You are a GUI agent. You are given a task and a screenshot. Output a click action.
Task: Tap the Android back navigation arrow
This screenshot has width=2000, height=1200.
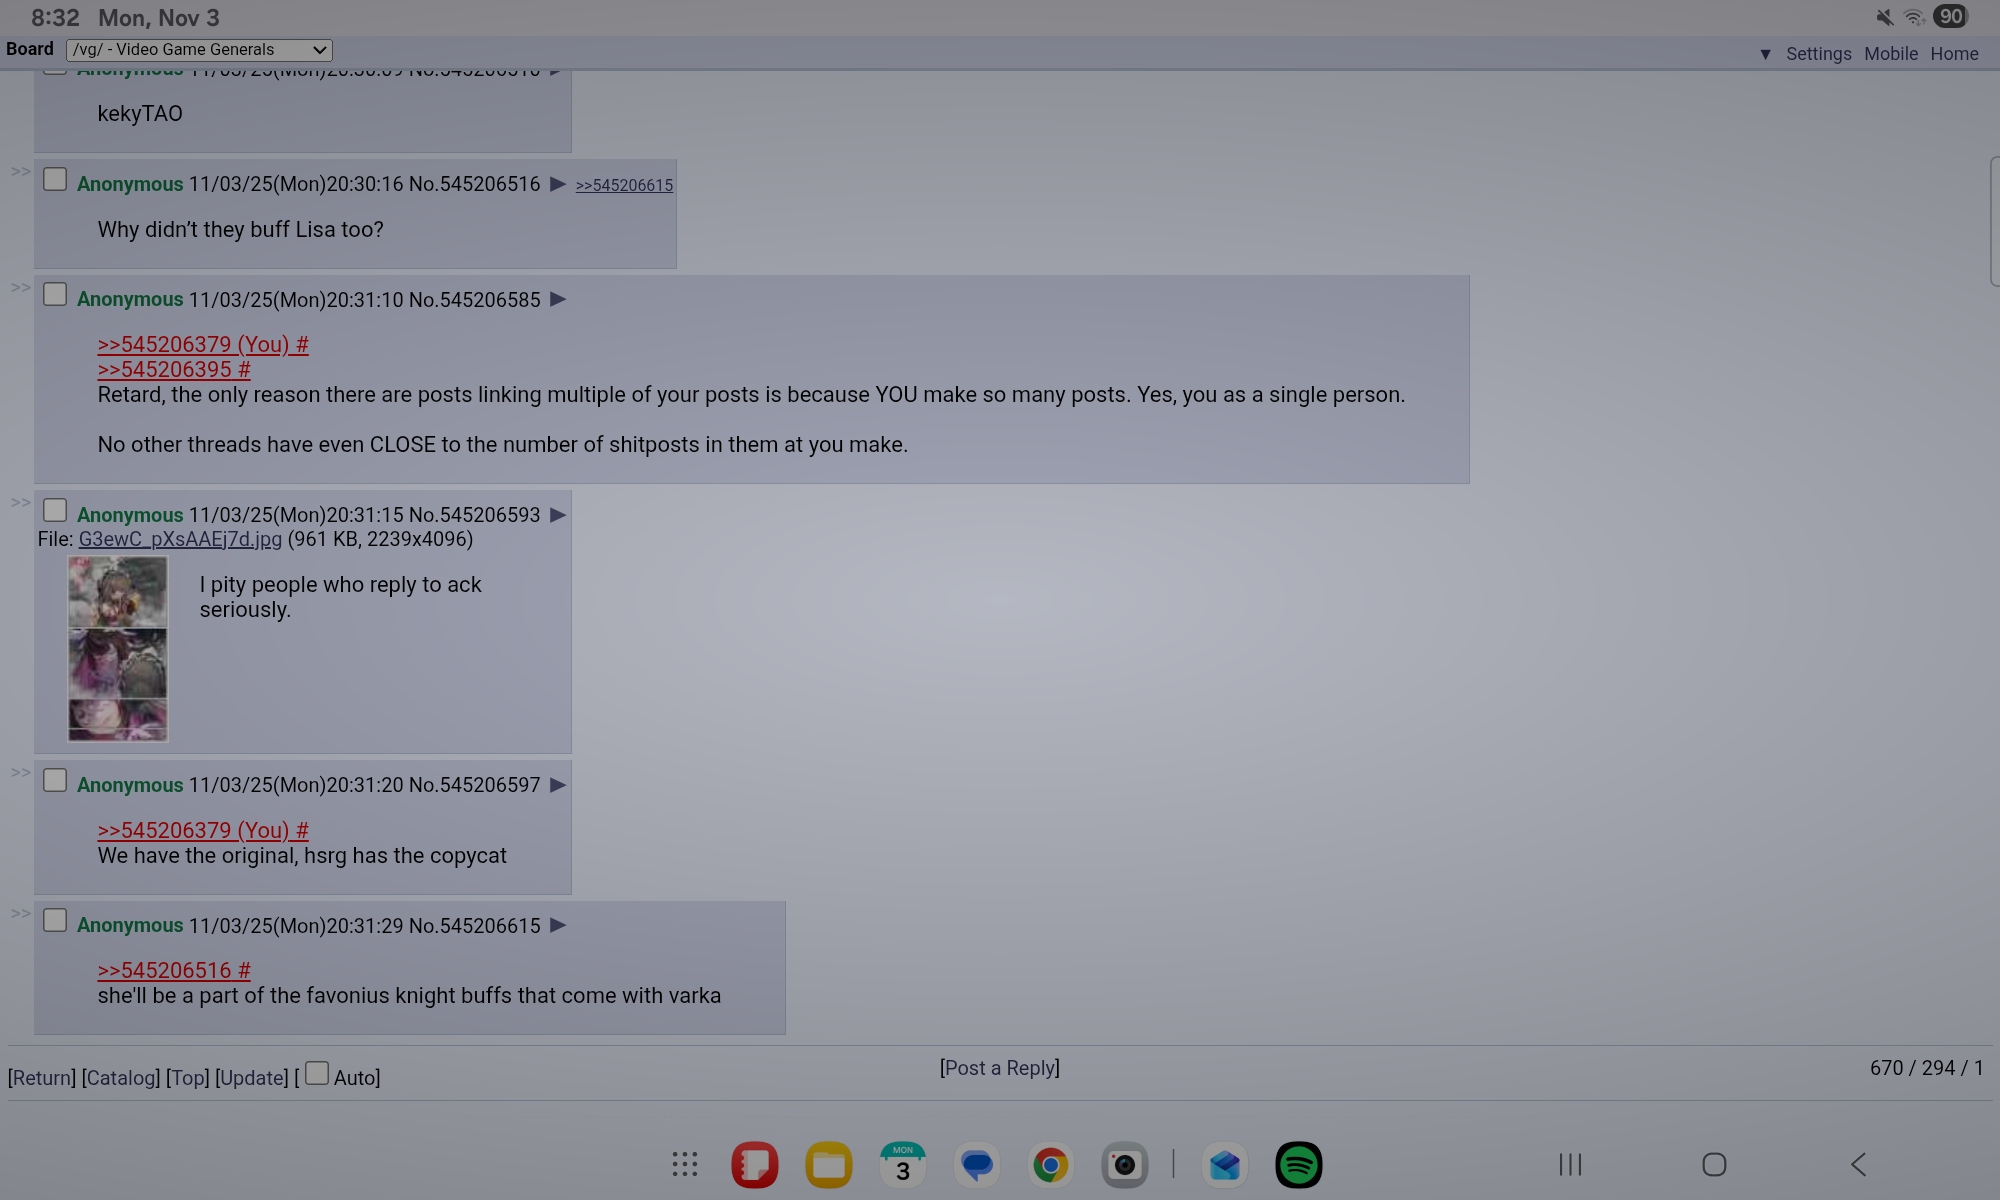[x=1858, y=1165]
